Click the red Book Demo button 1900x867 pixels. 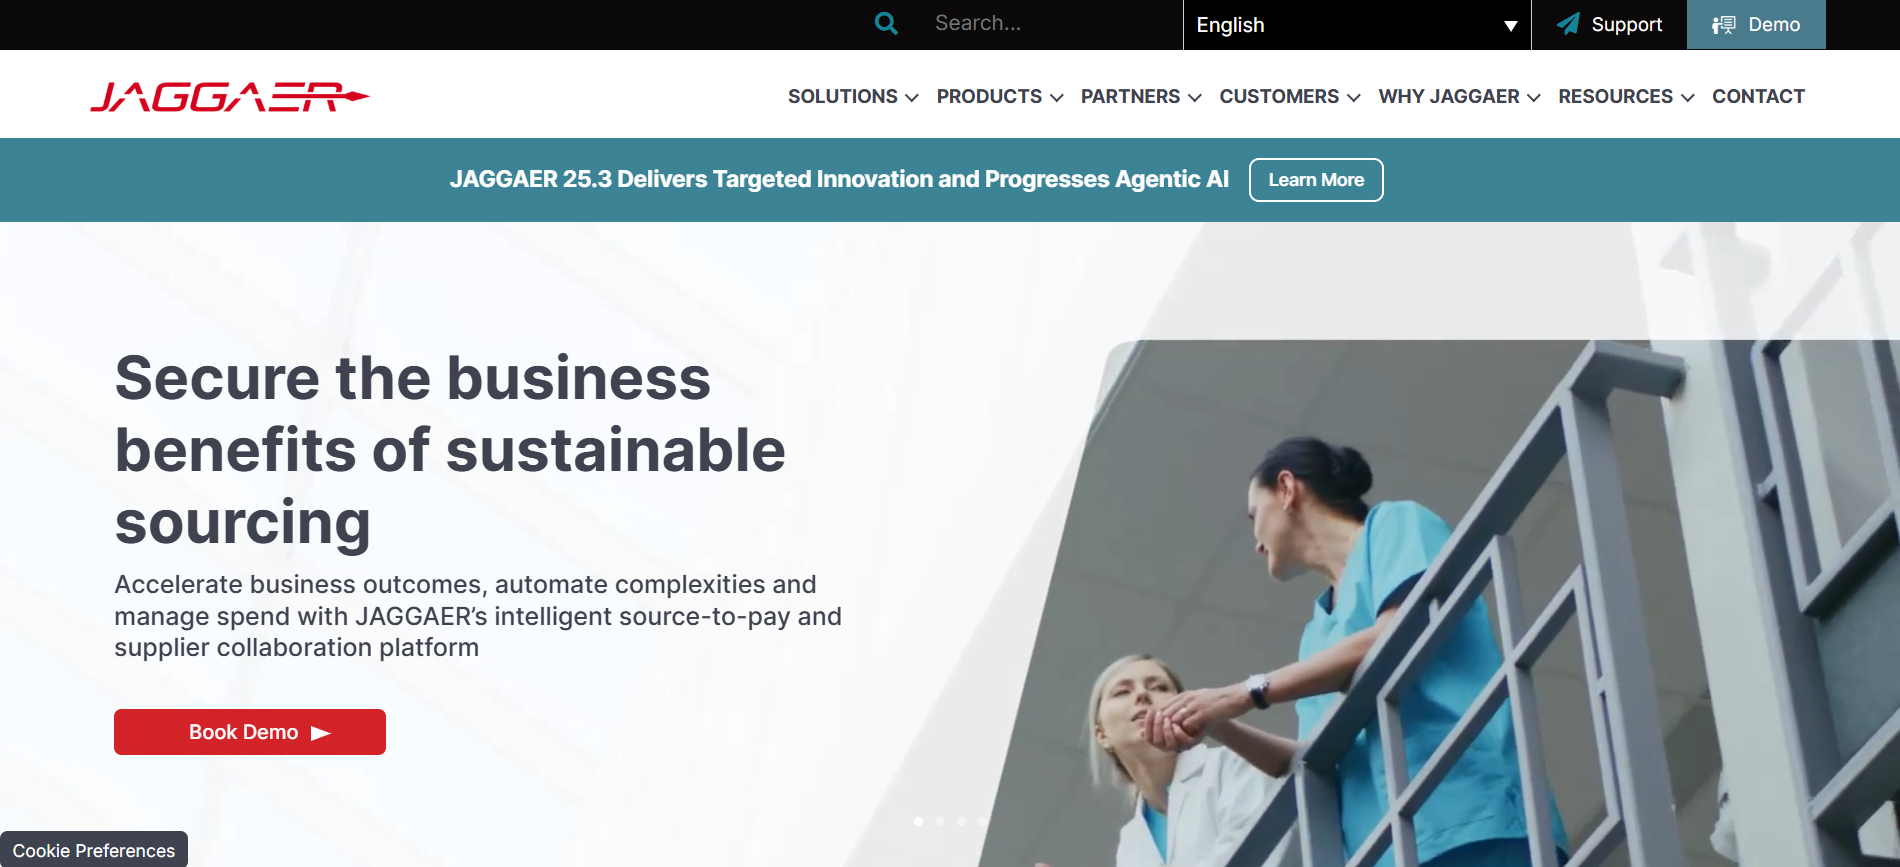click(x=250, y=732)
